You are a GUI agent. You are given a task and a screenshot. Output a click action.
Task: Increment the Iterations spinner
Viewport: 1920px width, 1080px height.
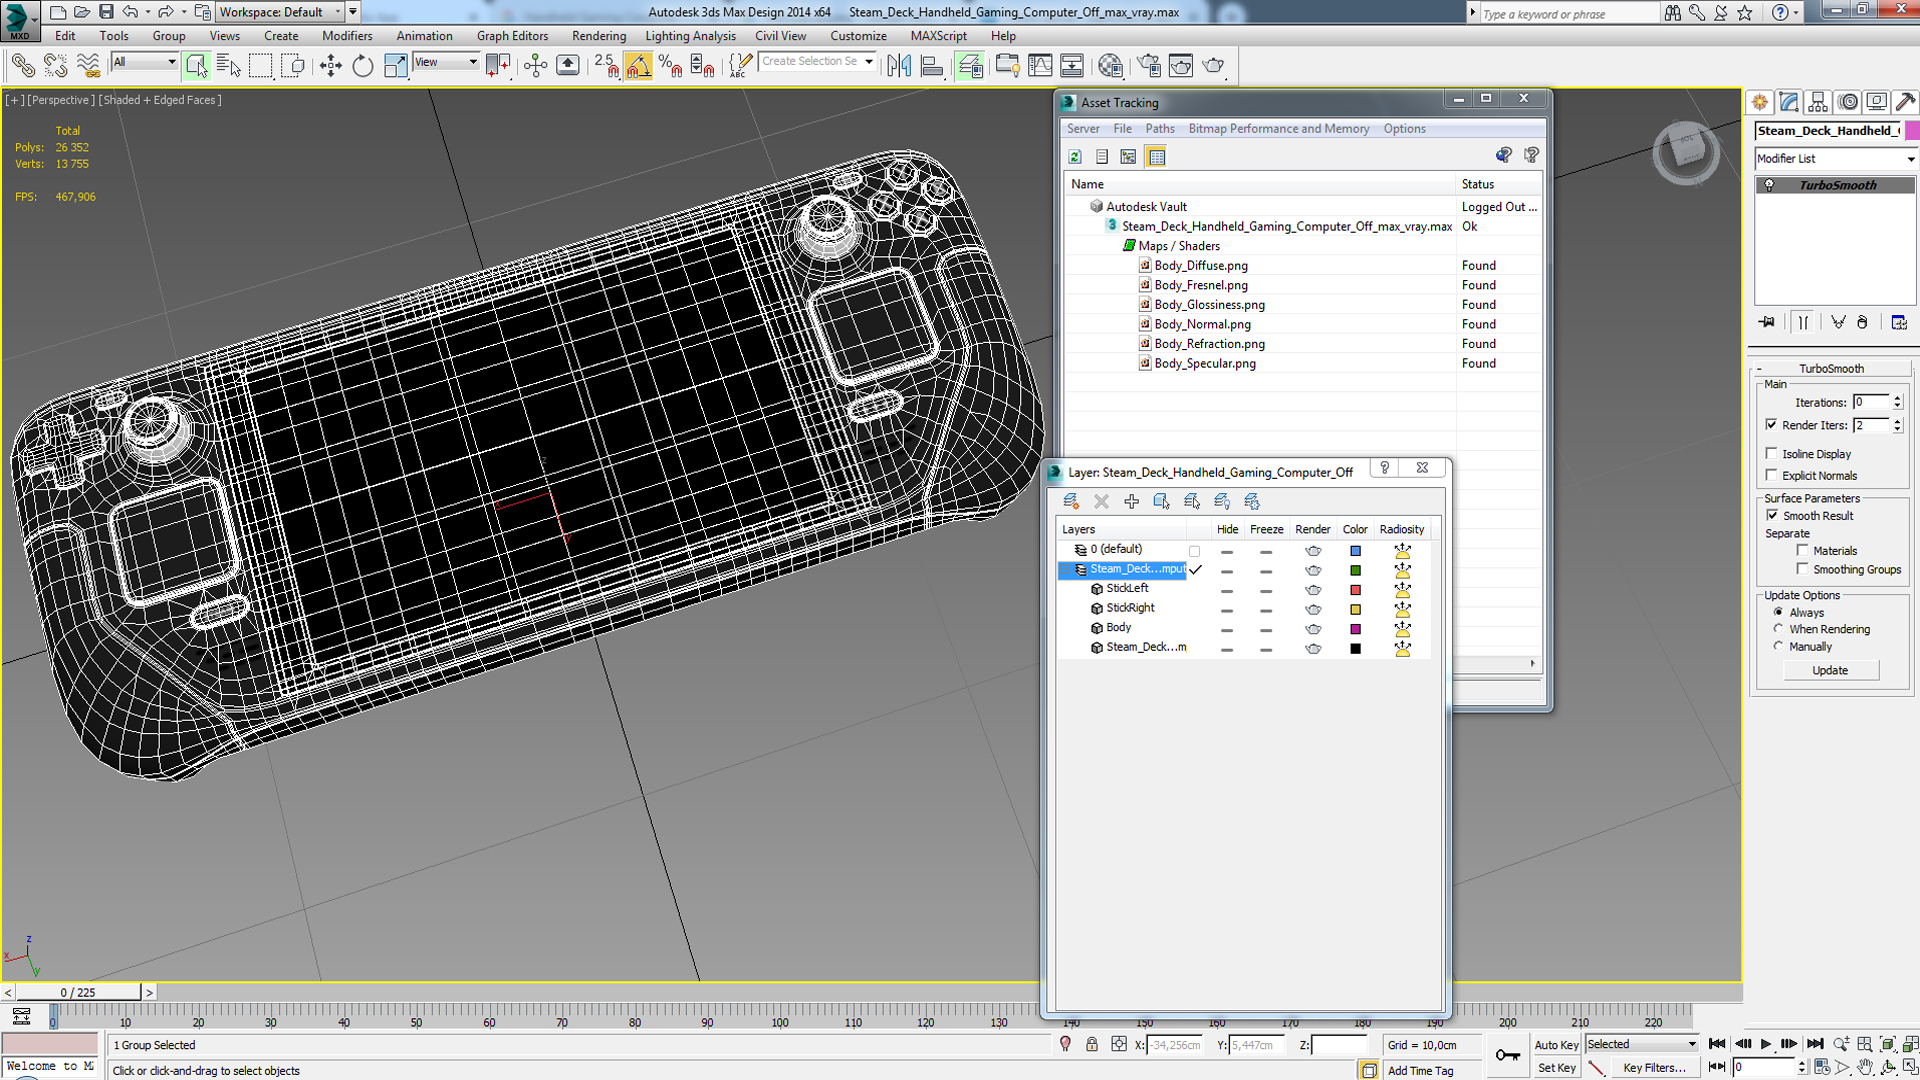pyautogui.click(x=1897, y=398)
